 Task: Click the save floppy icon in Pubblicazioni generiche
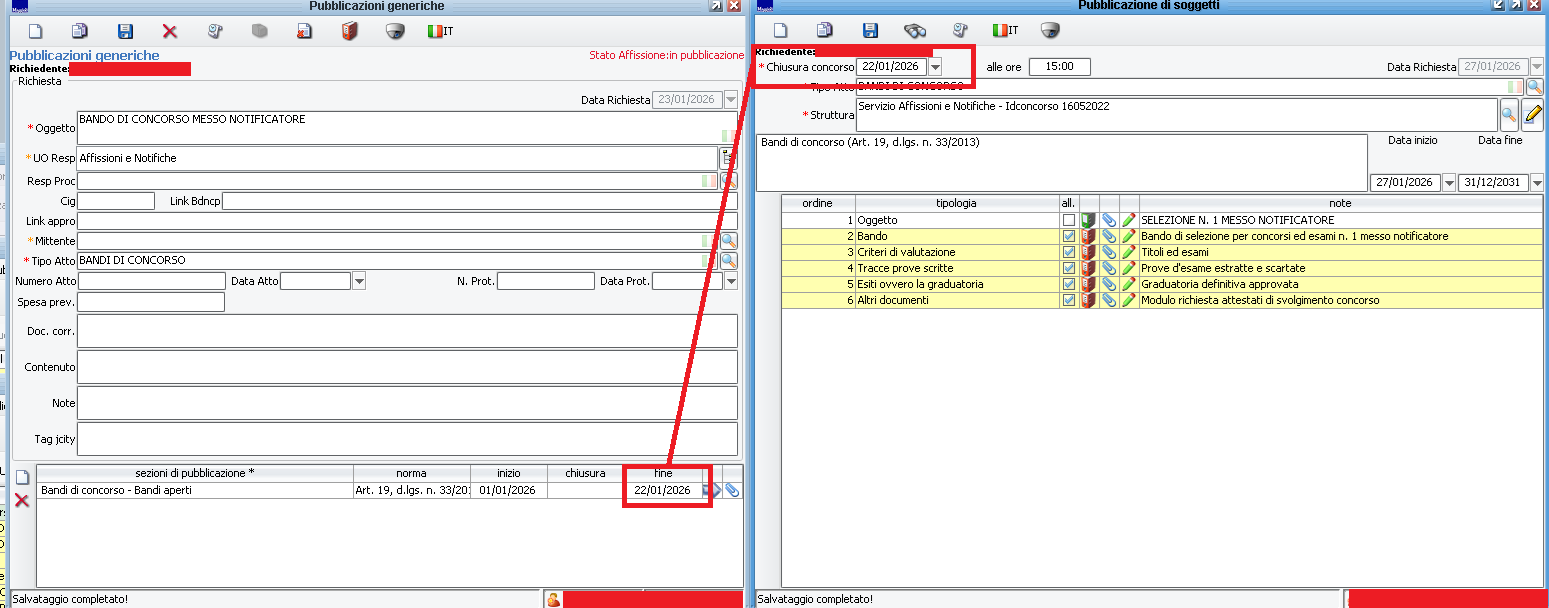point(125,31)
